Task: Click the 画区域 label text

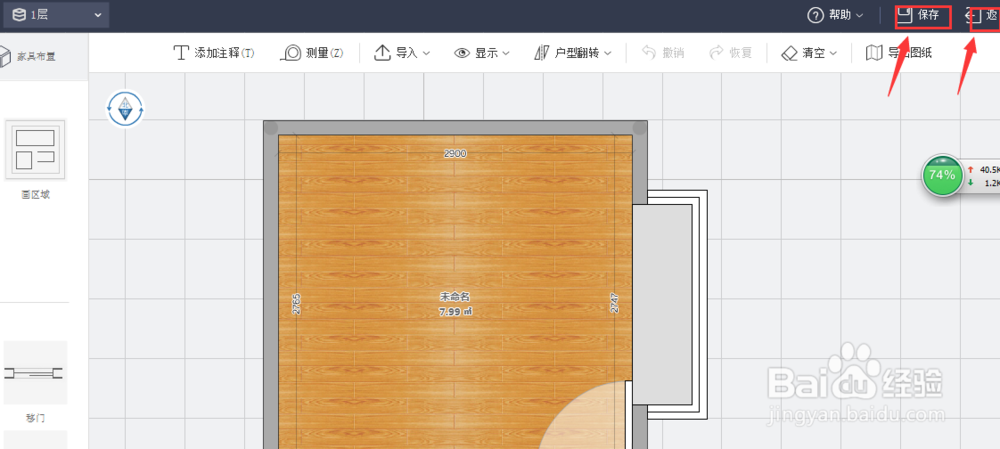Action: [35, 195]
